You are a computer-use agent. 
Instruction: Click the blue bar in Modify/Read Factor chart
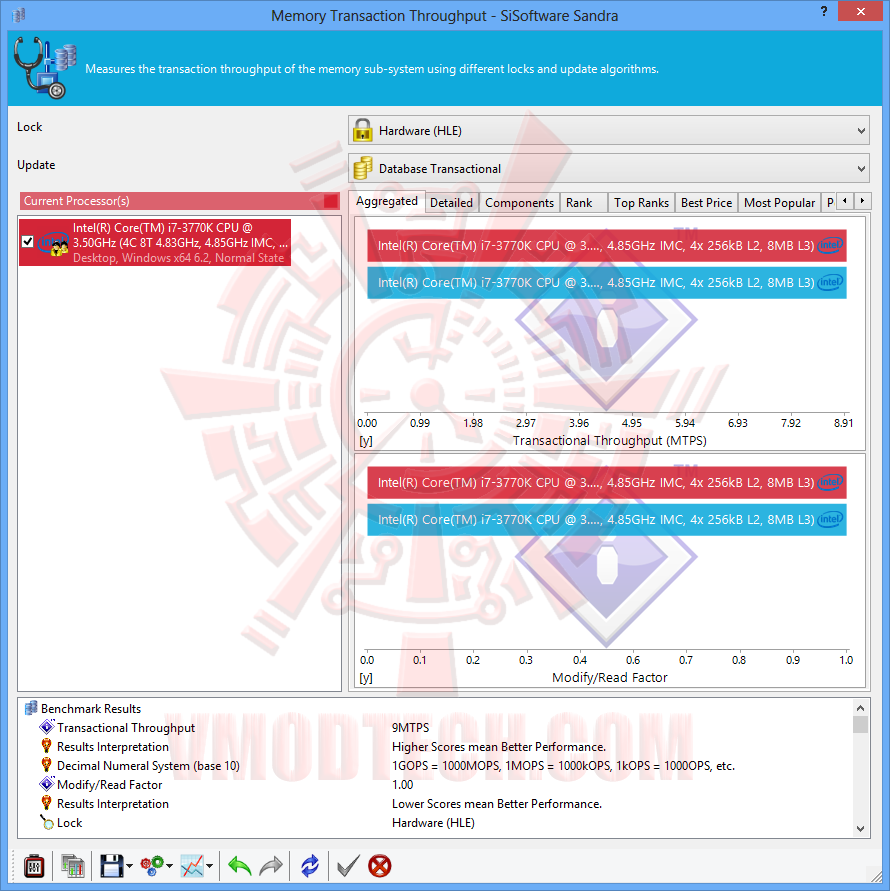(x=606, y=520)
